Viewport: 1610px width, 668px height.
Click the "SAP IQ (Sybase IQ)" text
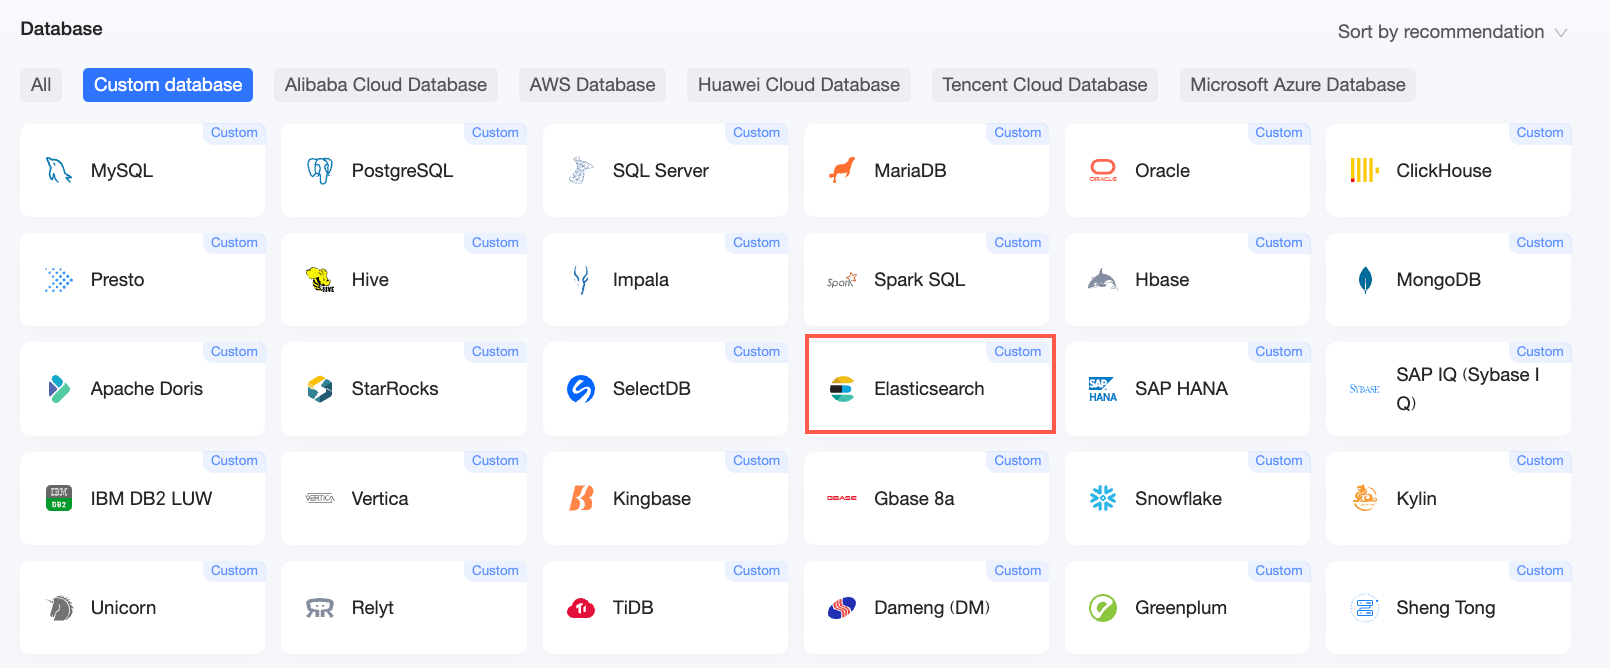click(1468, 389)
